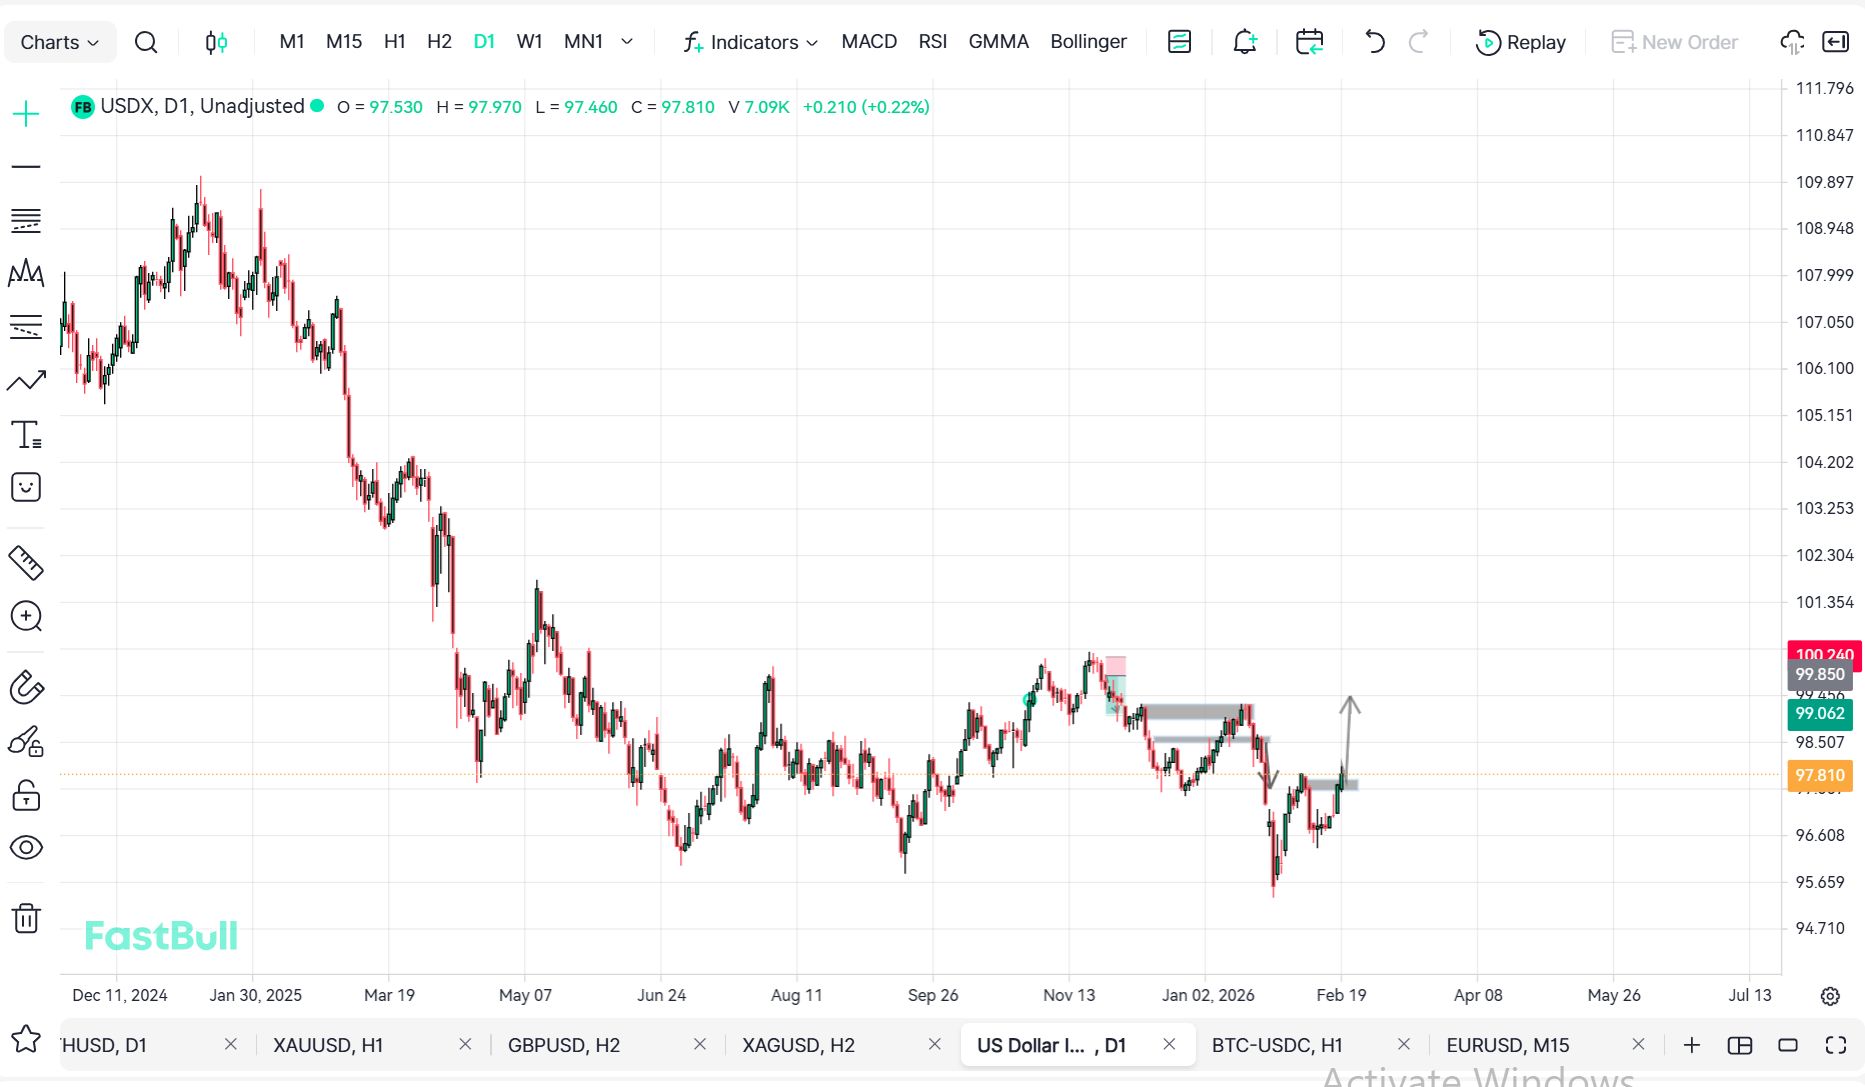Click the undo arrow icon

tap(1375, 42)
